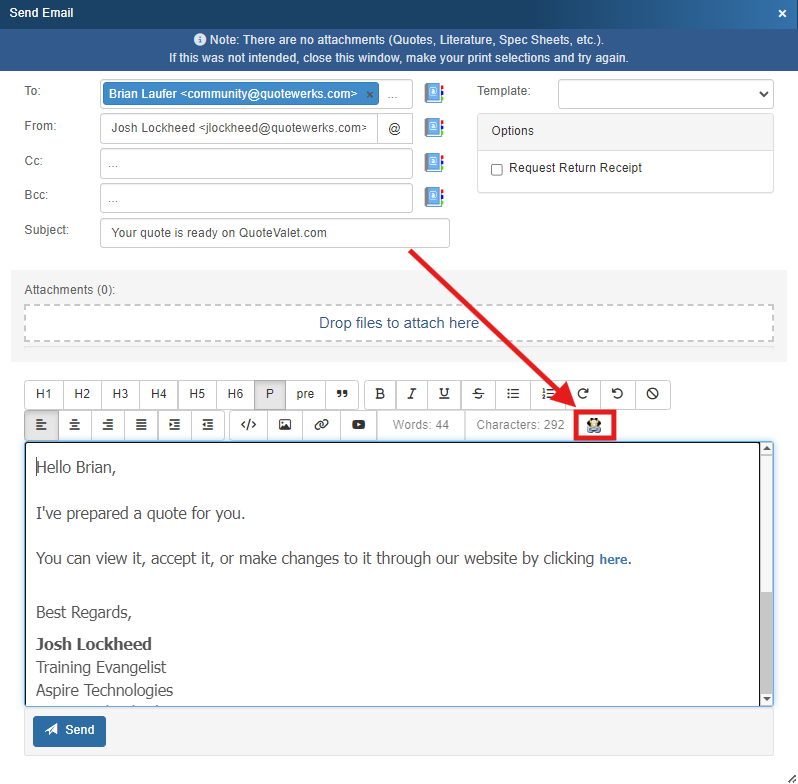The height and width of the screenshot is (784, 798).
Task: Send the email
Action: (69, 731)
